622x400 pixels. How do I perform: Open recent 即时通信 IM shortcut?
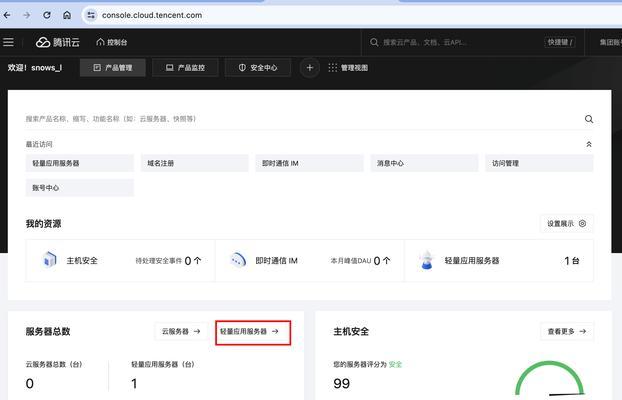pyautogui.click(x=309, y=163)
